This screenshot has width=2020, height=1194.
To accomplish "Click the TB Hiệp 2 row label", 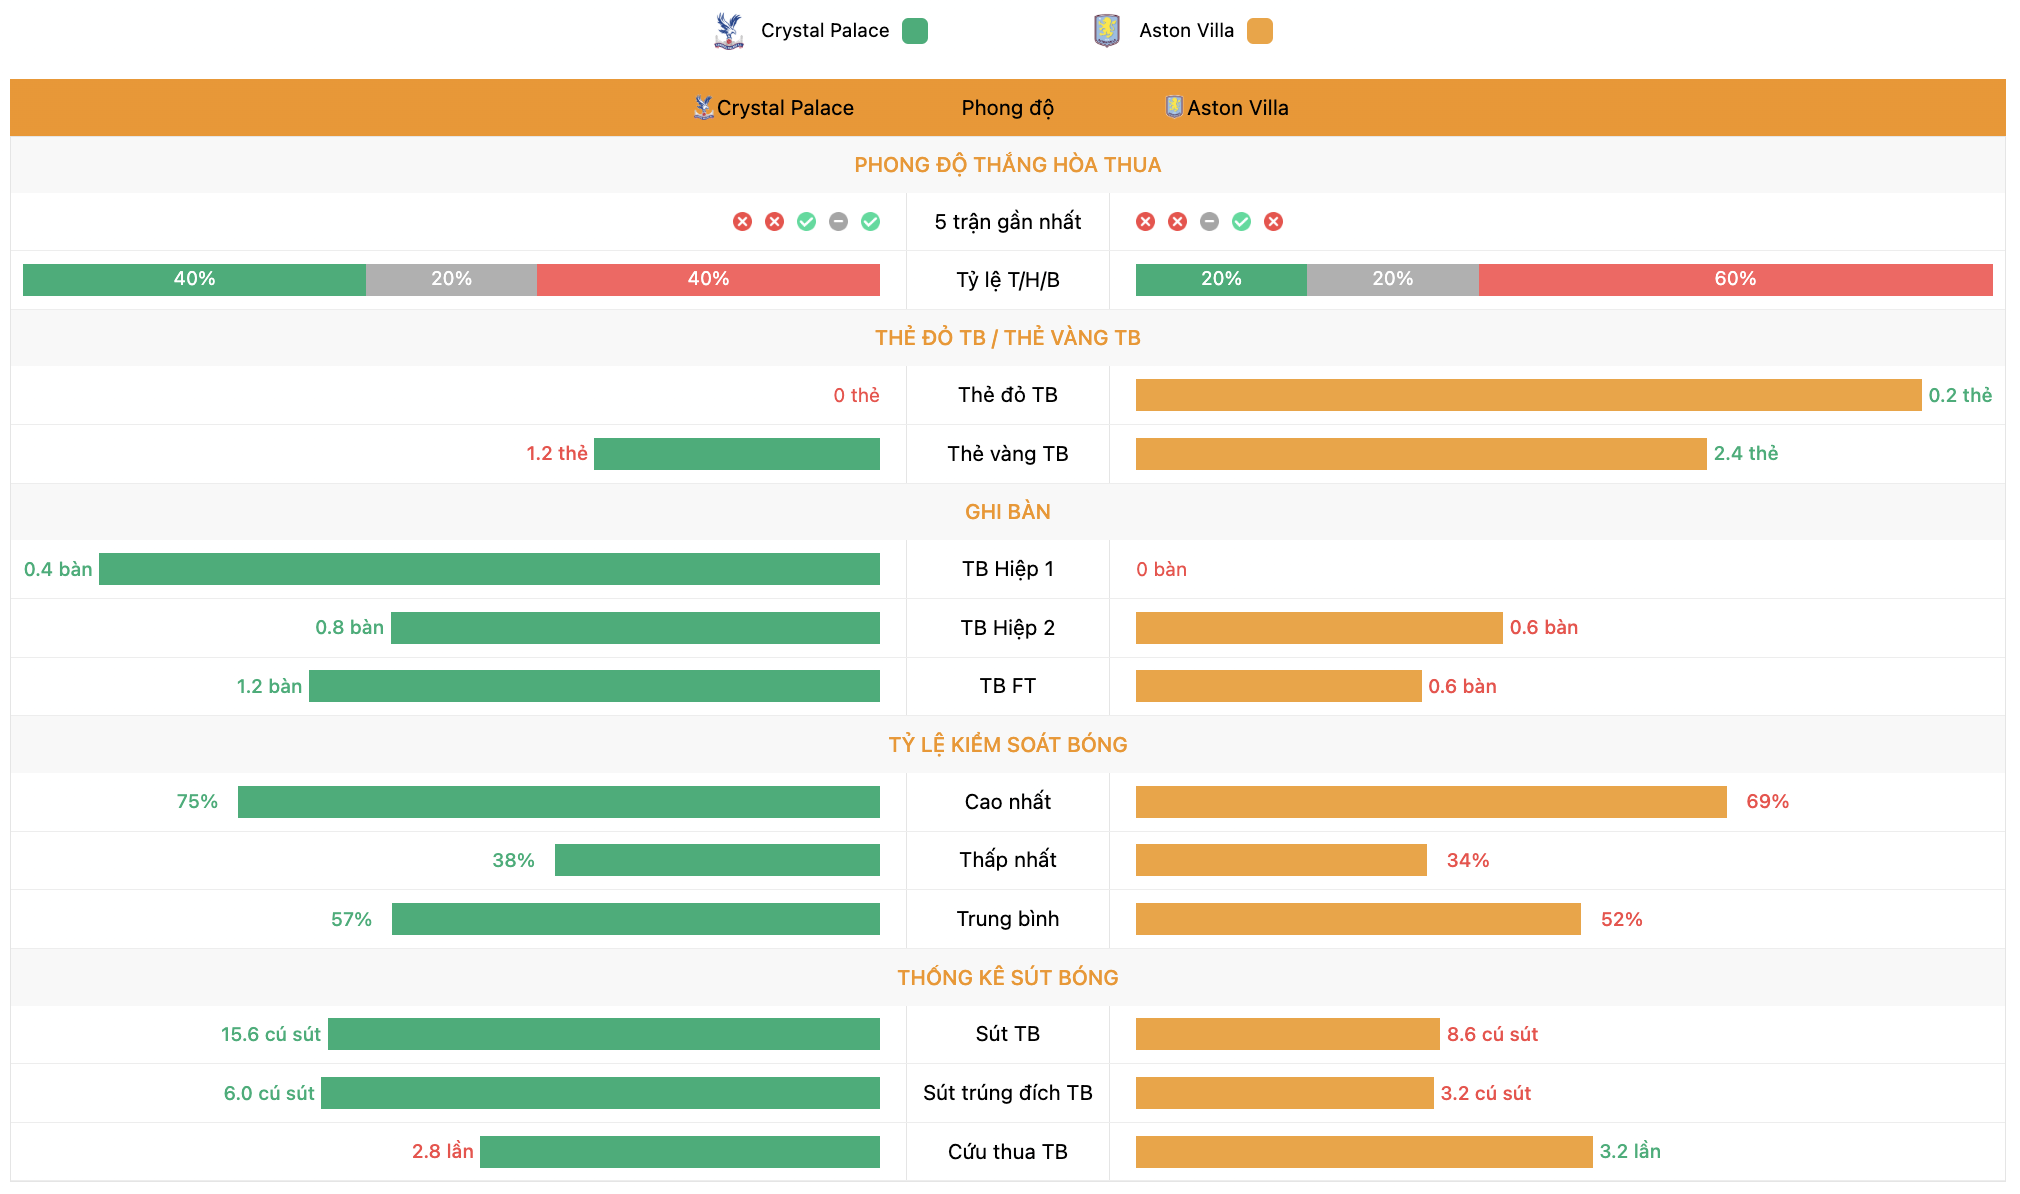I will click(1008, 628).
